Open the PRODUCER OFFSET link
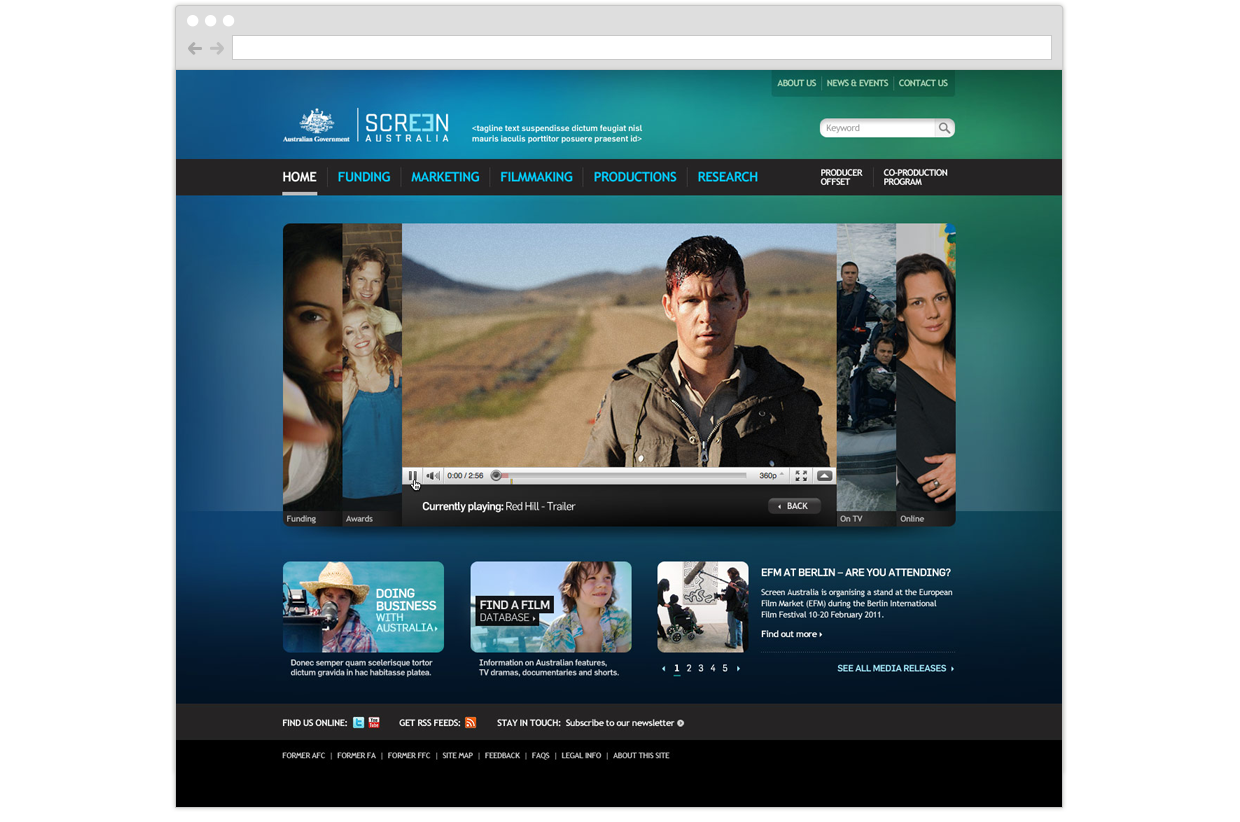 point(841,177)
